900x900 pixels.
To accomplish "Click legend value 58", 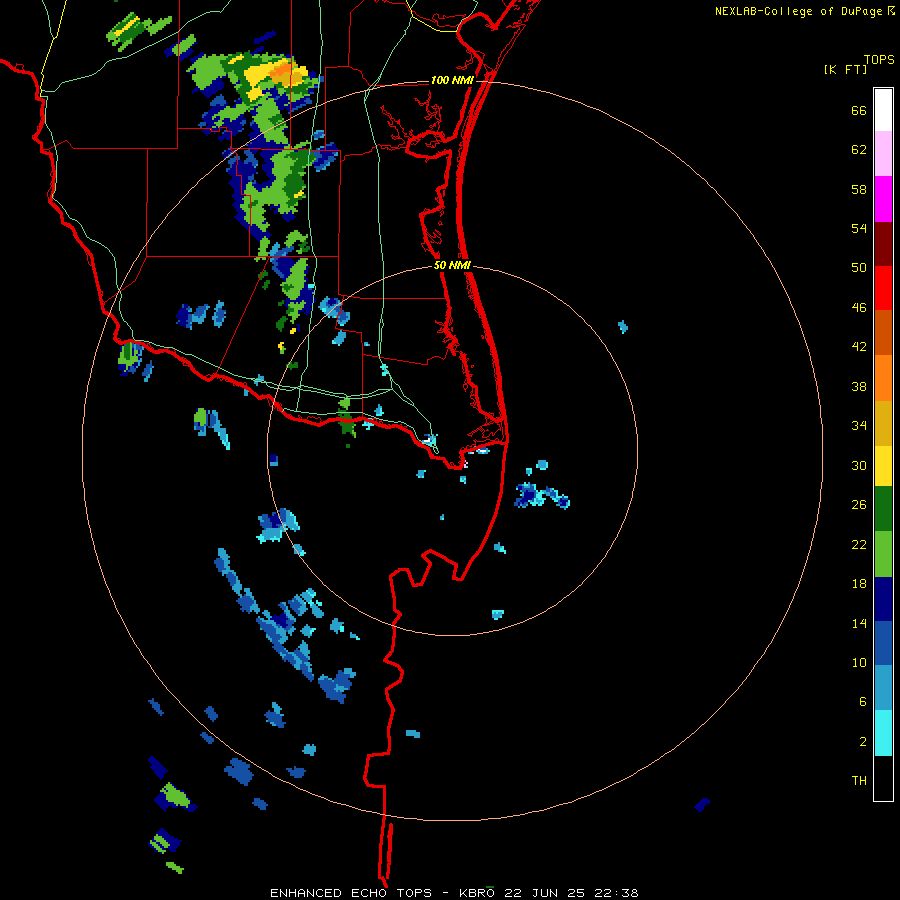I will point(859,189).
